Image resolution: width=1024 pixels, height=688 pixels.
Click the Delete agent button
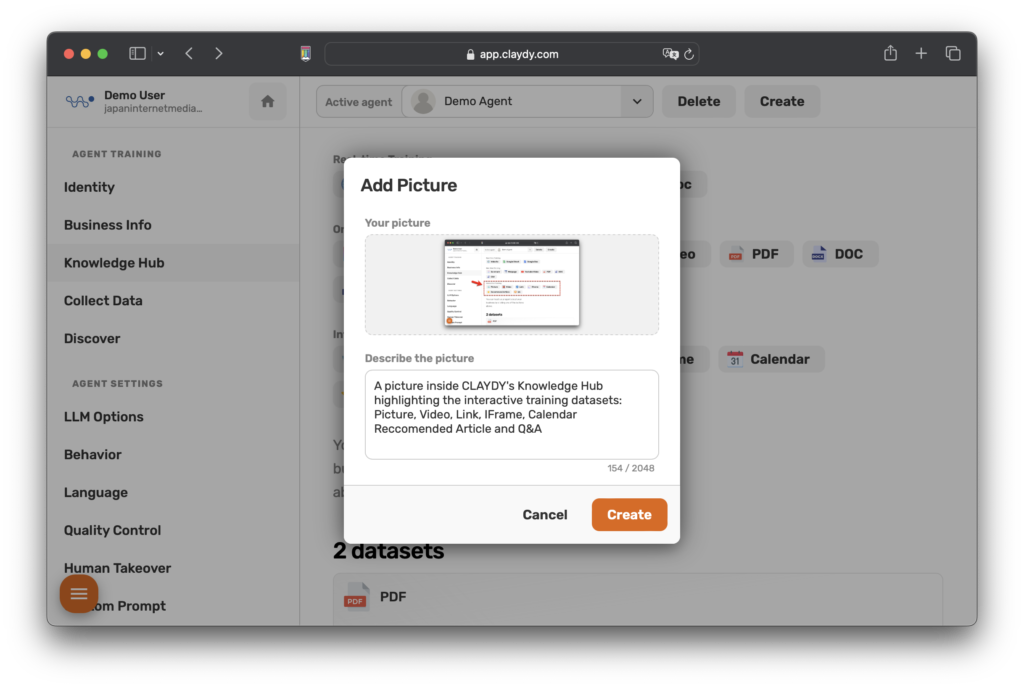pos(698,101)
